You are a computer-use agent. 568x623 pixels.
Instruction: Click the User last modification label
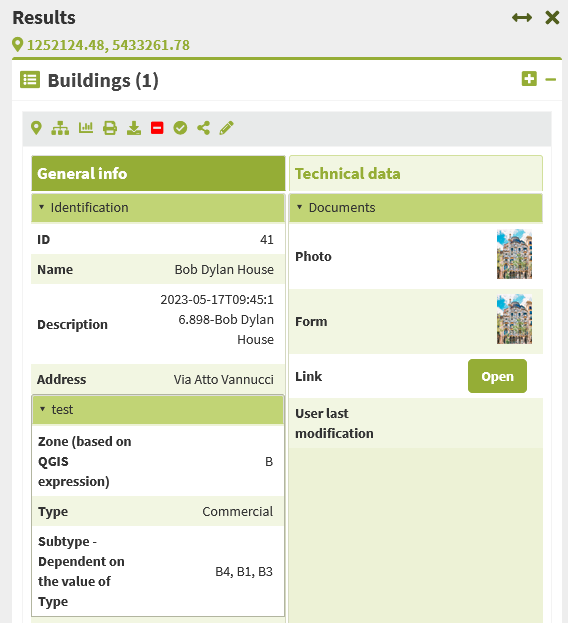[334, 424]
